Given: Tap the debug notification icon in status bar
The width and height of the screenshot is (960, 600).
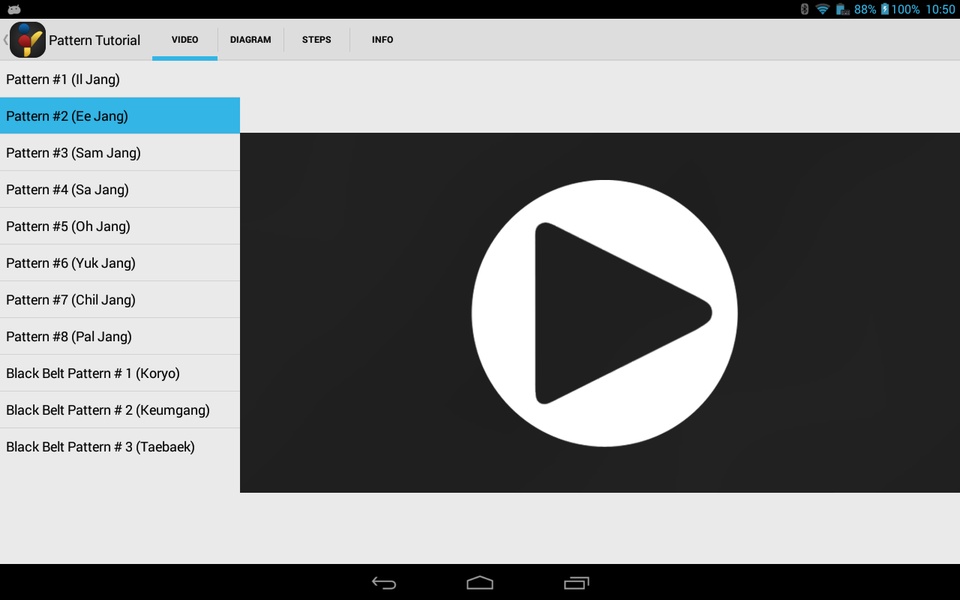Looking at the screenshot, I should 14,9.
